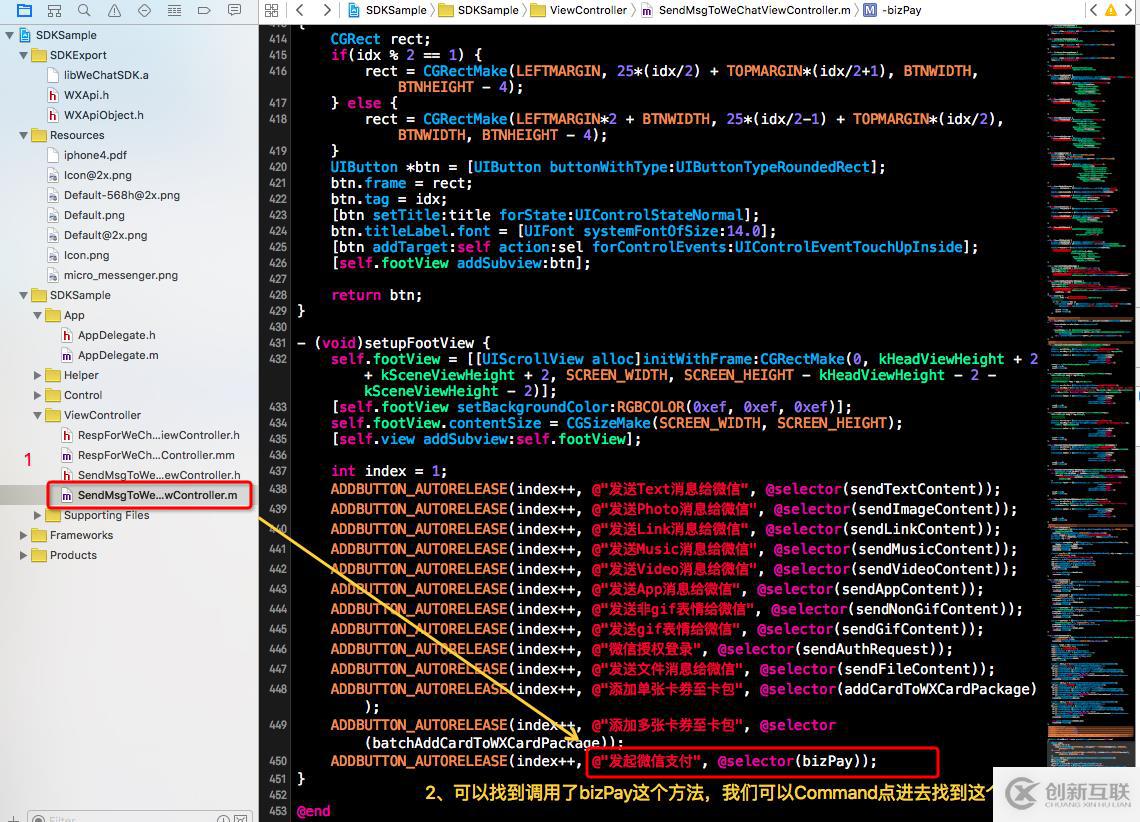
Task: Expand the Control folder
Action: [x=37, y=395]
